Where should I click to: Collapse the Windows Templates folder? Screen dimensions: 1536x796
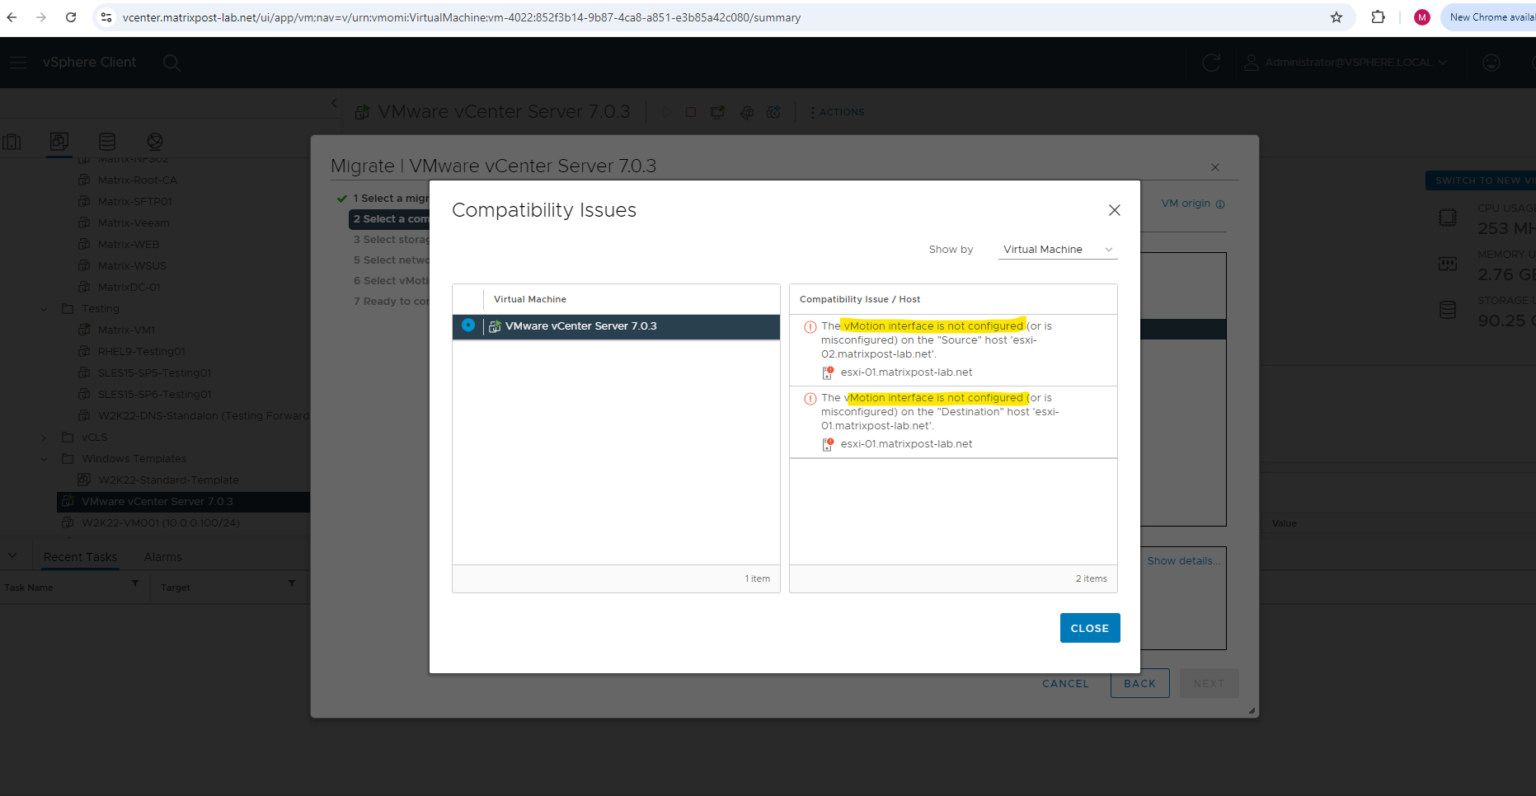point(42,458)
